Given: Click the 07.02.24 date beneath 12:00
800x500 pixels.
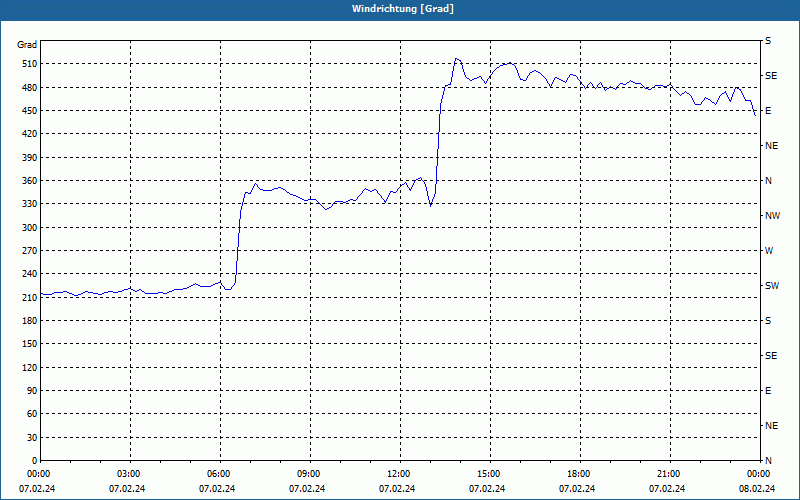Looking at the screenshot, I should 397,489.
